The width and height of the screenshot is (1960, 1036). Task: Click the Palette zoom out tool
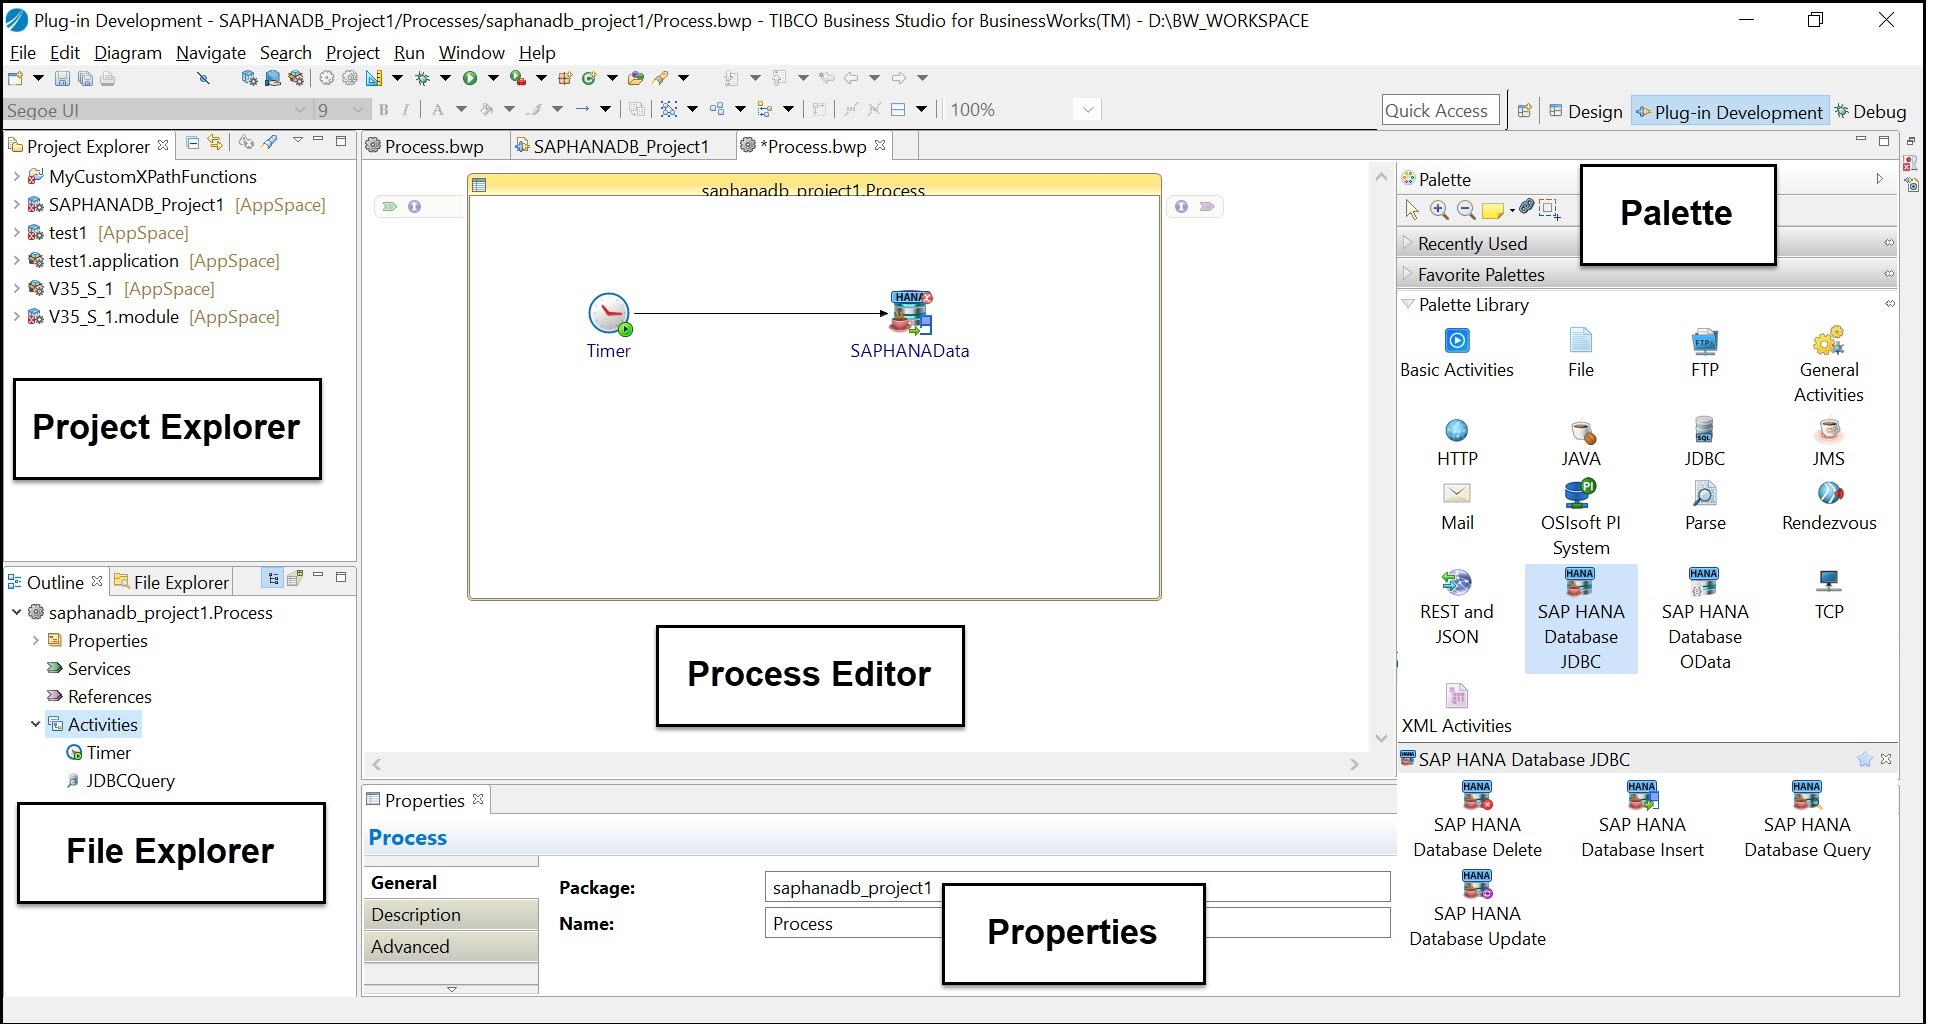coord(1466,210)
